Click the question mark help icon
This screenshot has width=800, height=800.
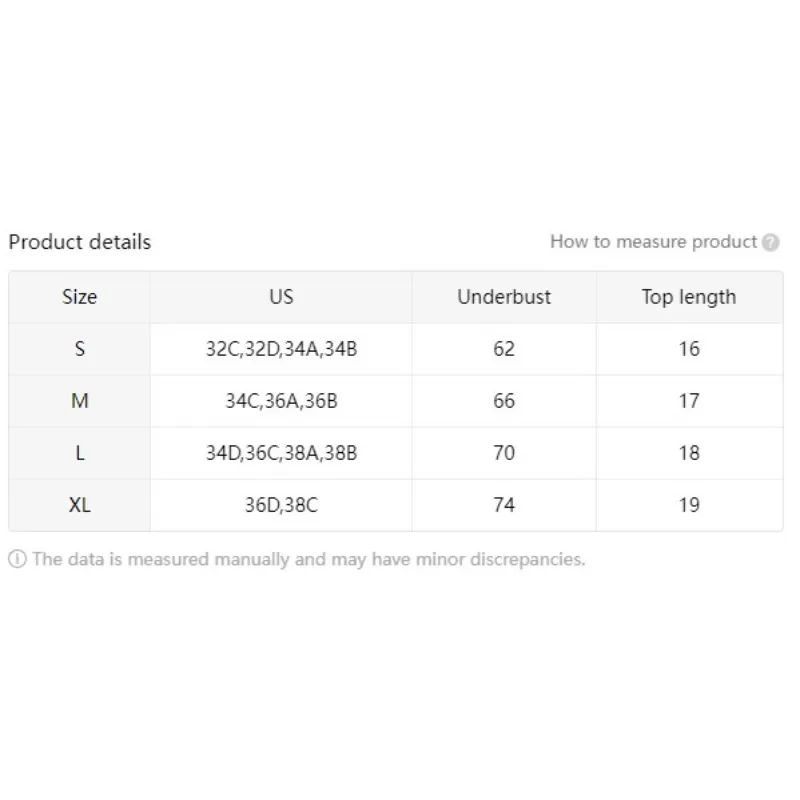[770, 242]
